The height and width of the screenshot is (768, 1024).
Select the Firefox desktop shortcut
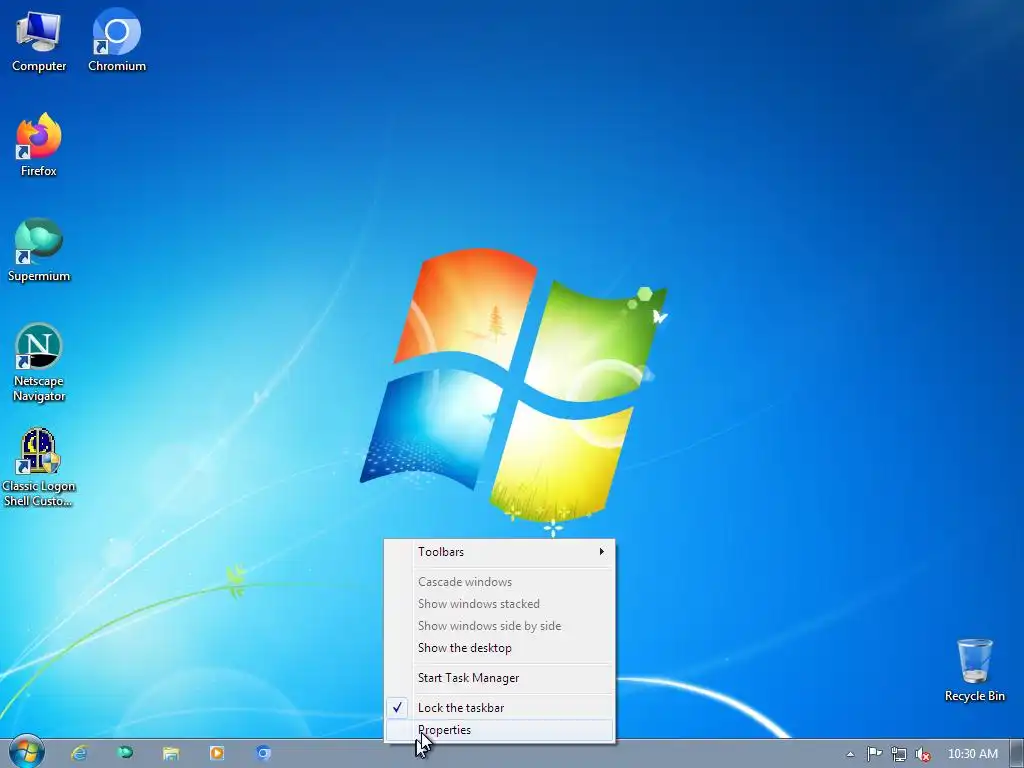39,145
